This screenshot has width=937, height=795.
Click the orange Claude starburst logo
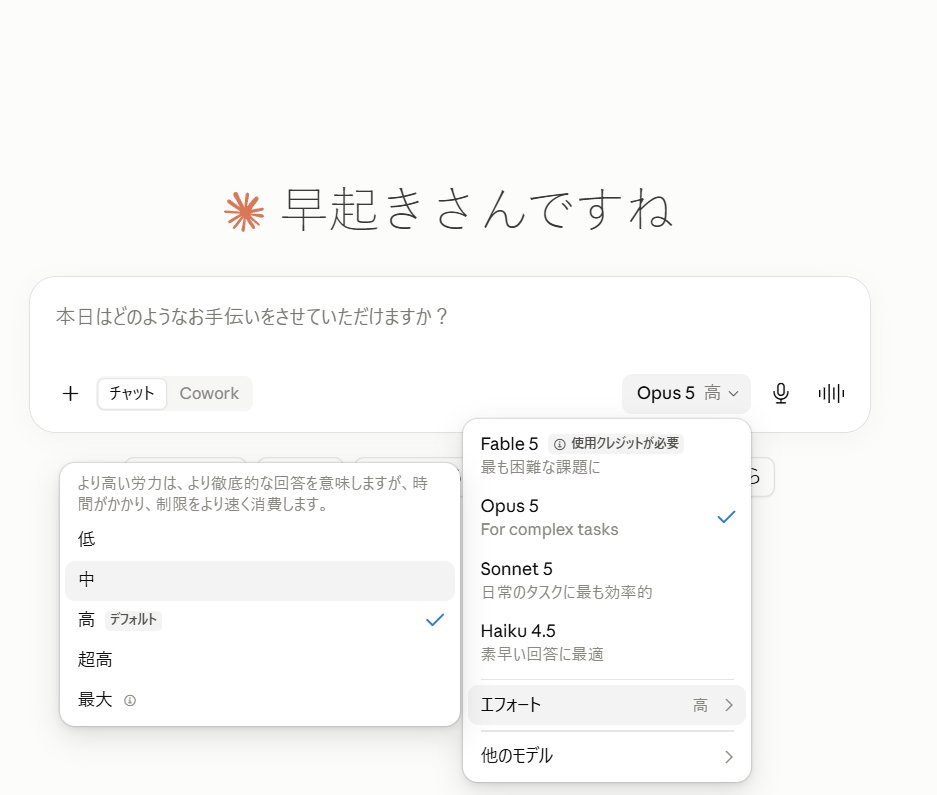click(244, 212)
